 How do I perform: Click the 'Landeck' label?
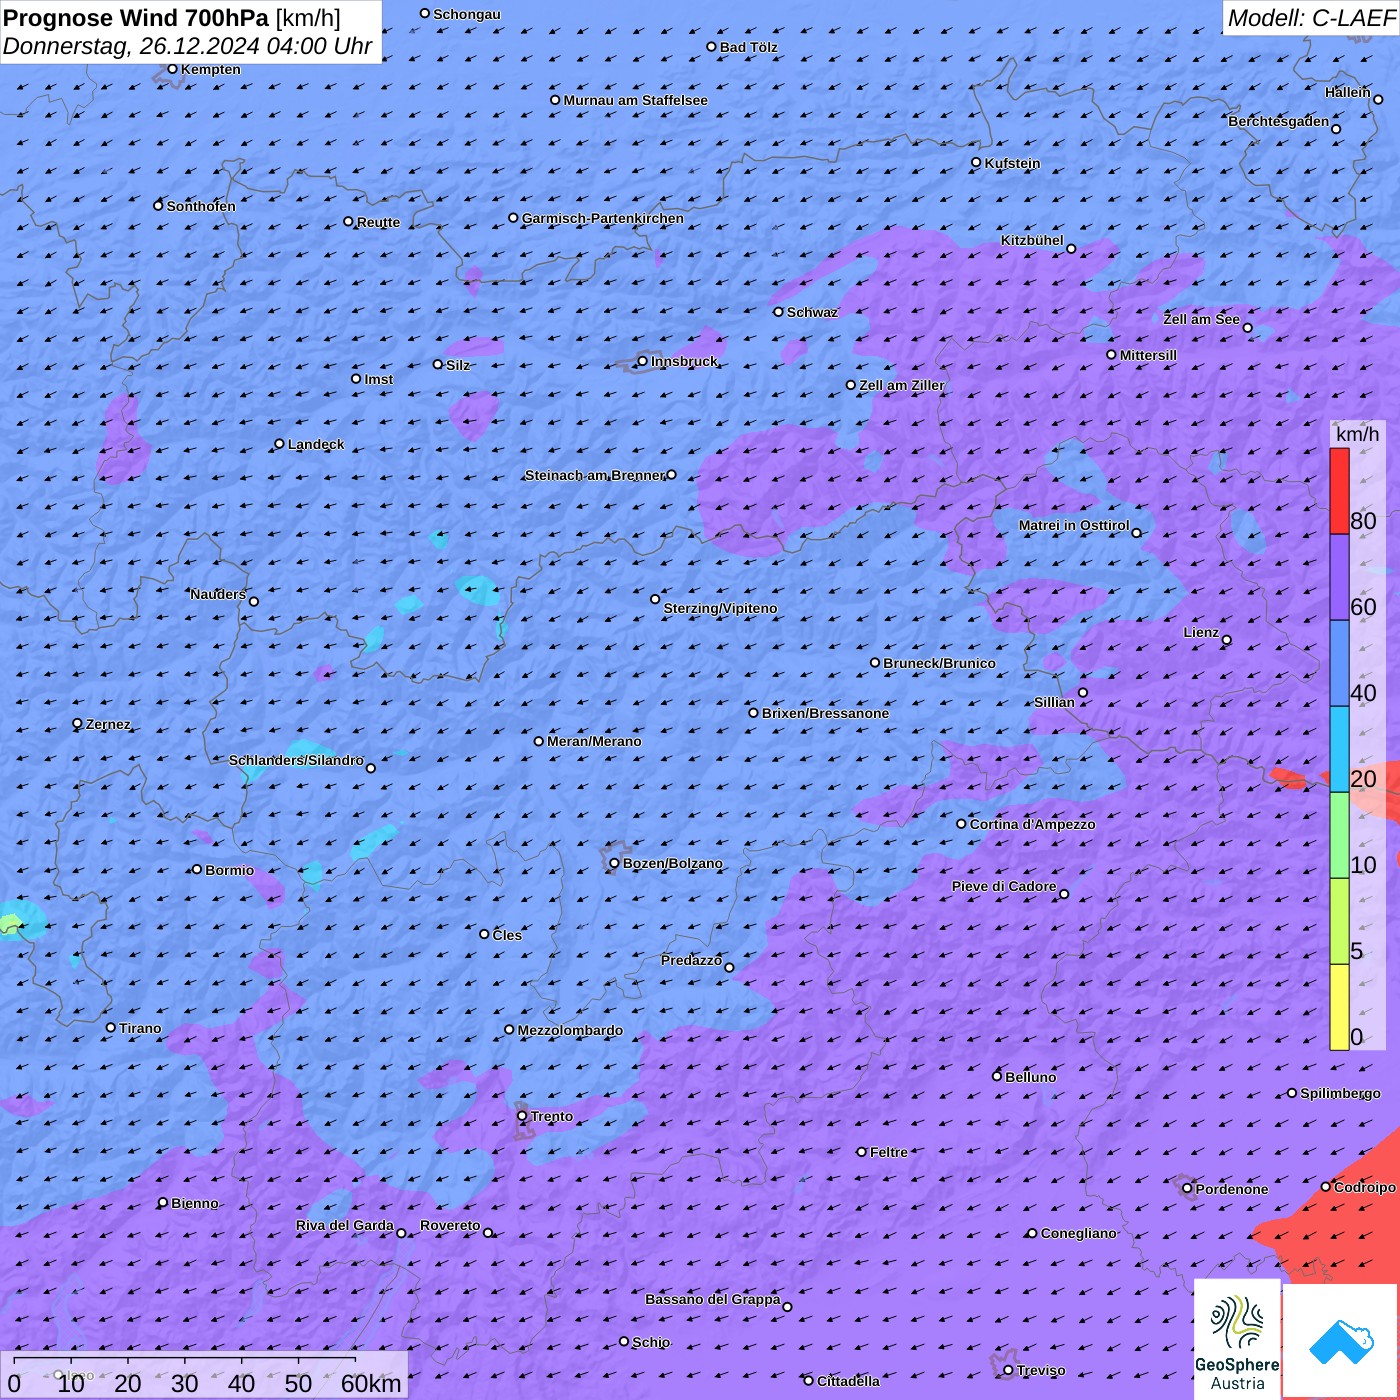pyautogui.click(x=316, y=444)
